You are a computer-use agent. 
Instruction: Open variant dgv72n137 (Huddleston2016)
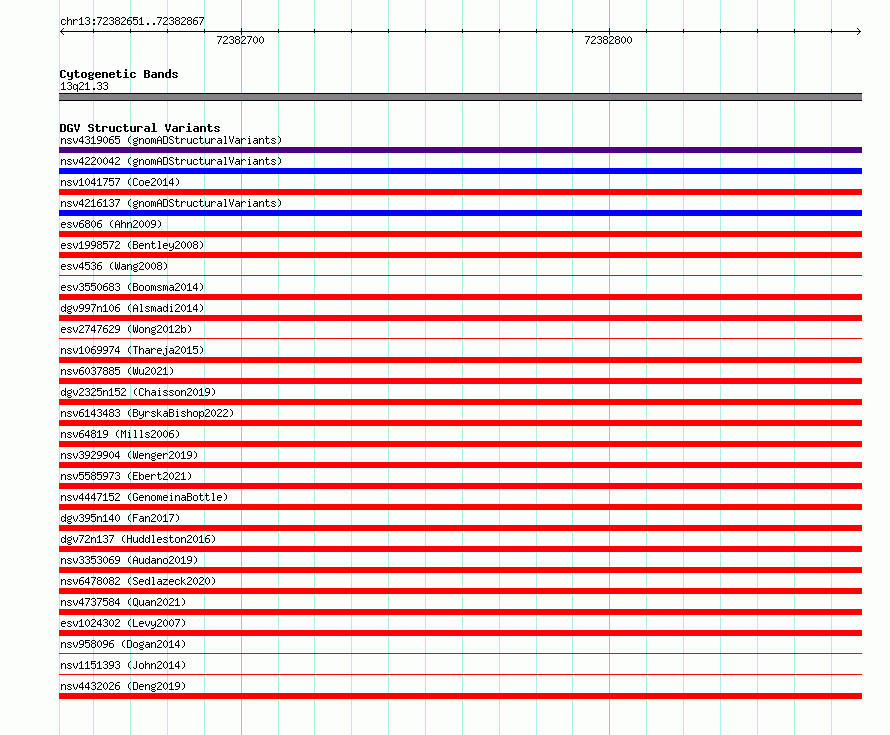pos(138,539)
